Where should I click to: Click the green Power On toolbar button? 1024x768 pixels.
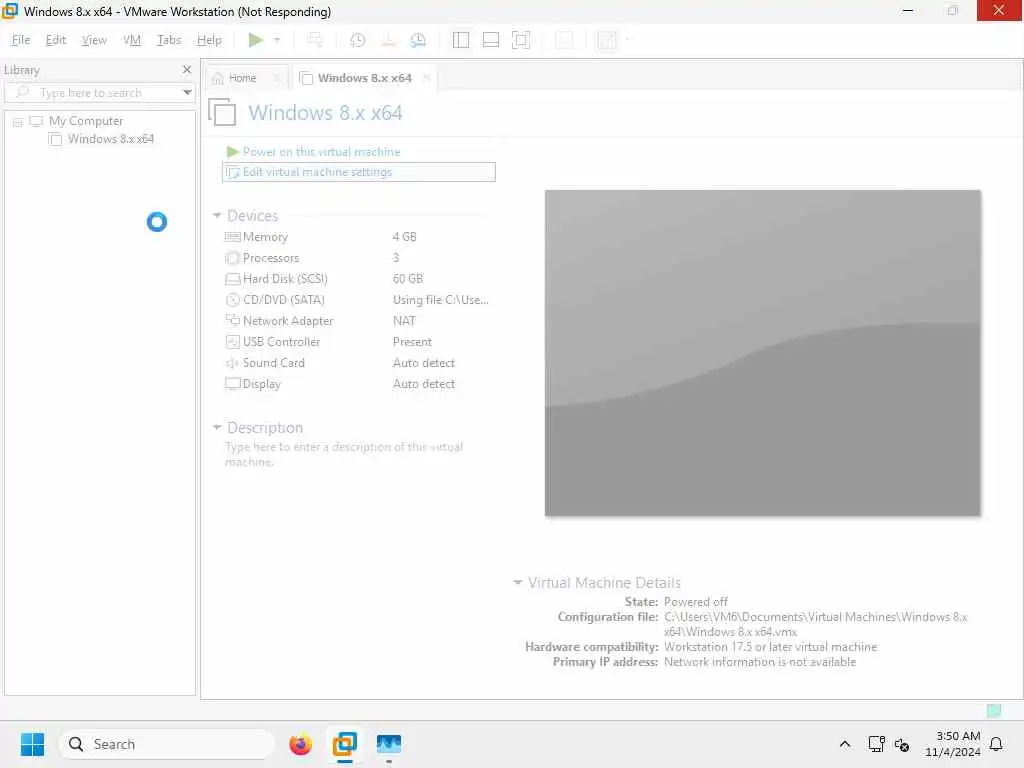255,40
